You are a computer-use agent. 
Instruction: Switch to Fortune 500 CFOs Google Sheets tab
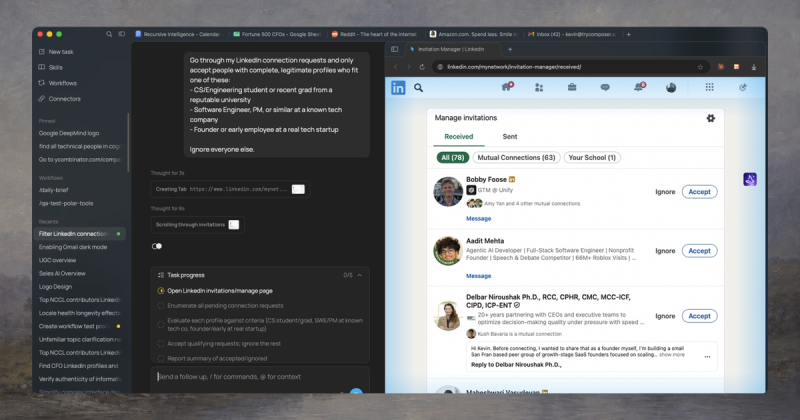[x=277, y=34]
